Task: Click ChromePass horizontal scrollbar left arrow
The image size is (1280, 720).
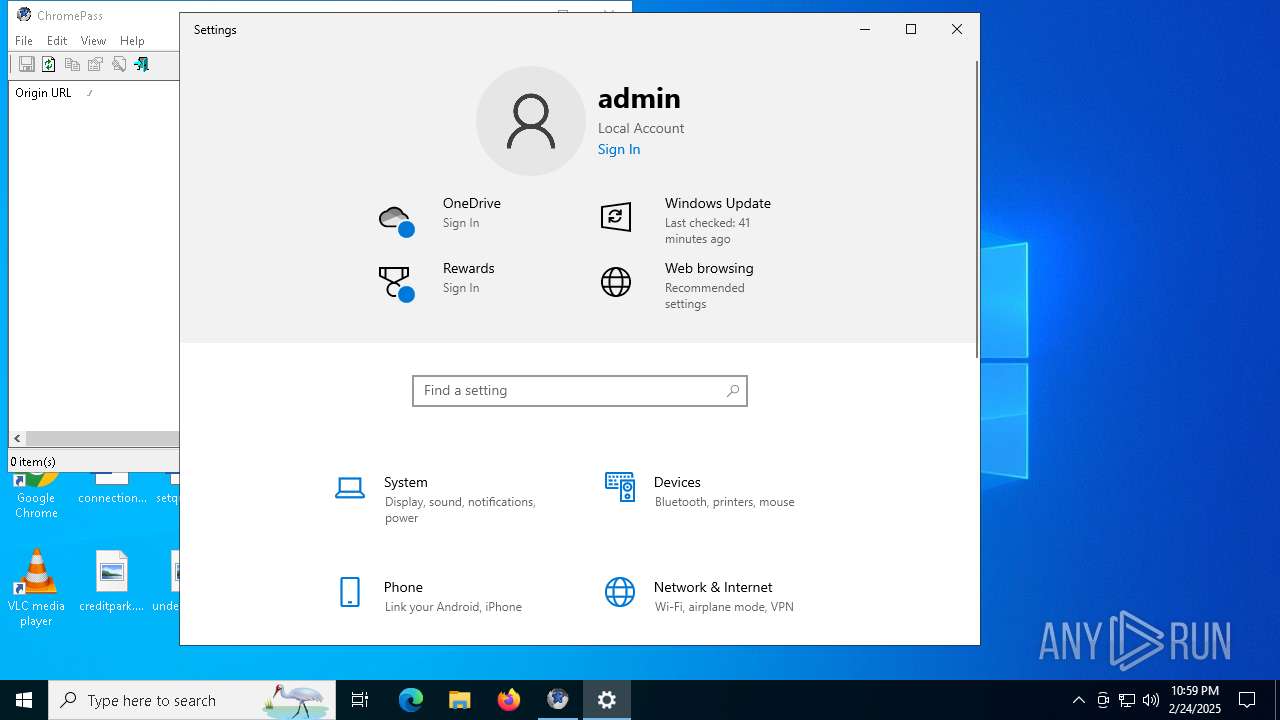Action: point(17,438)
